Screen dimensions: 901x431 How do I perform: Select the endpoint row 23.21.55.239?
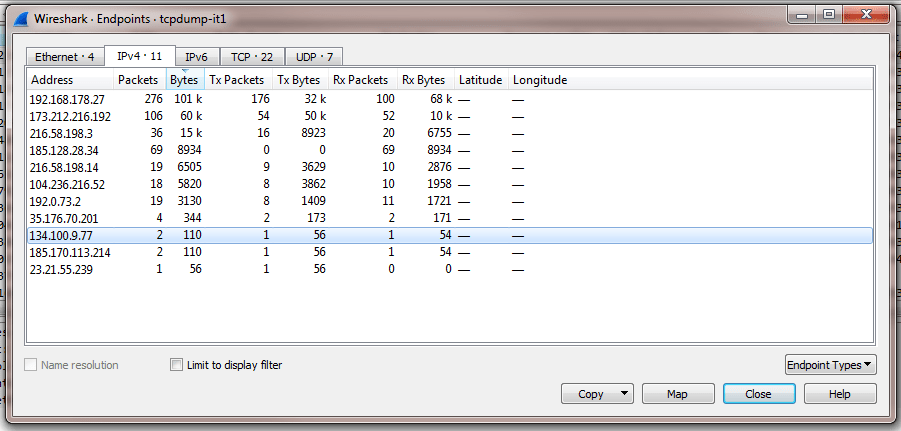click(x=61, y=270)
